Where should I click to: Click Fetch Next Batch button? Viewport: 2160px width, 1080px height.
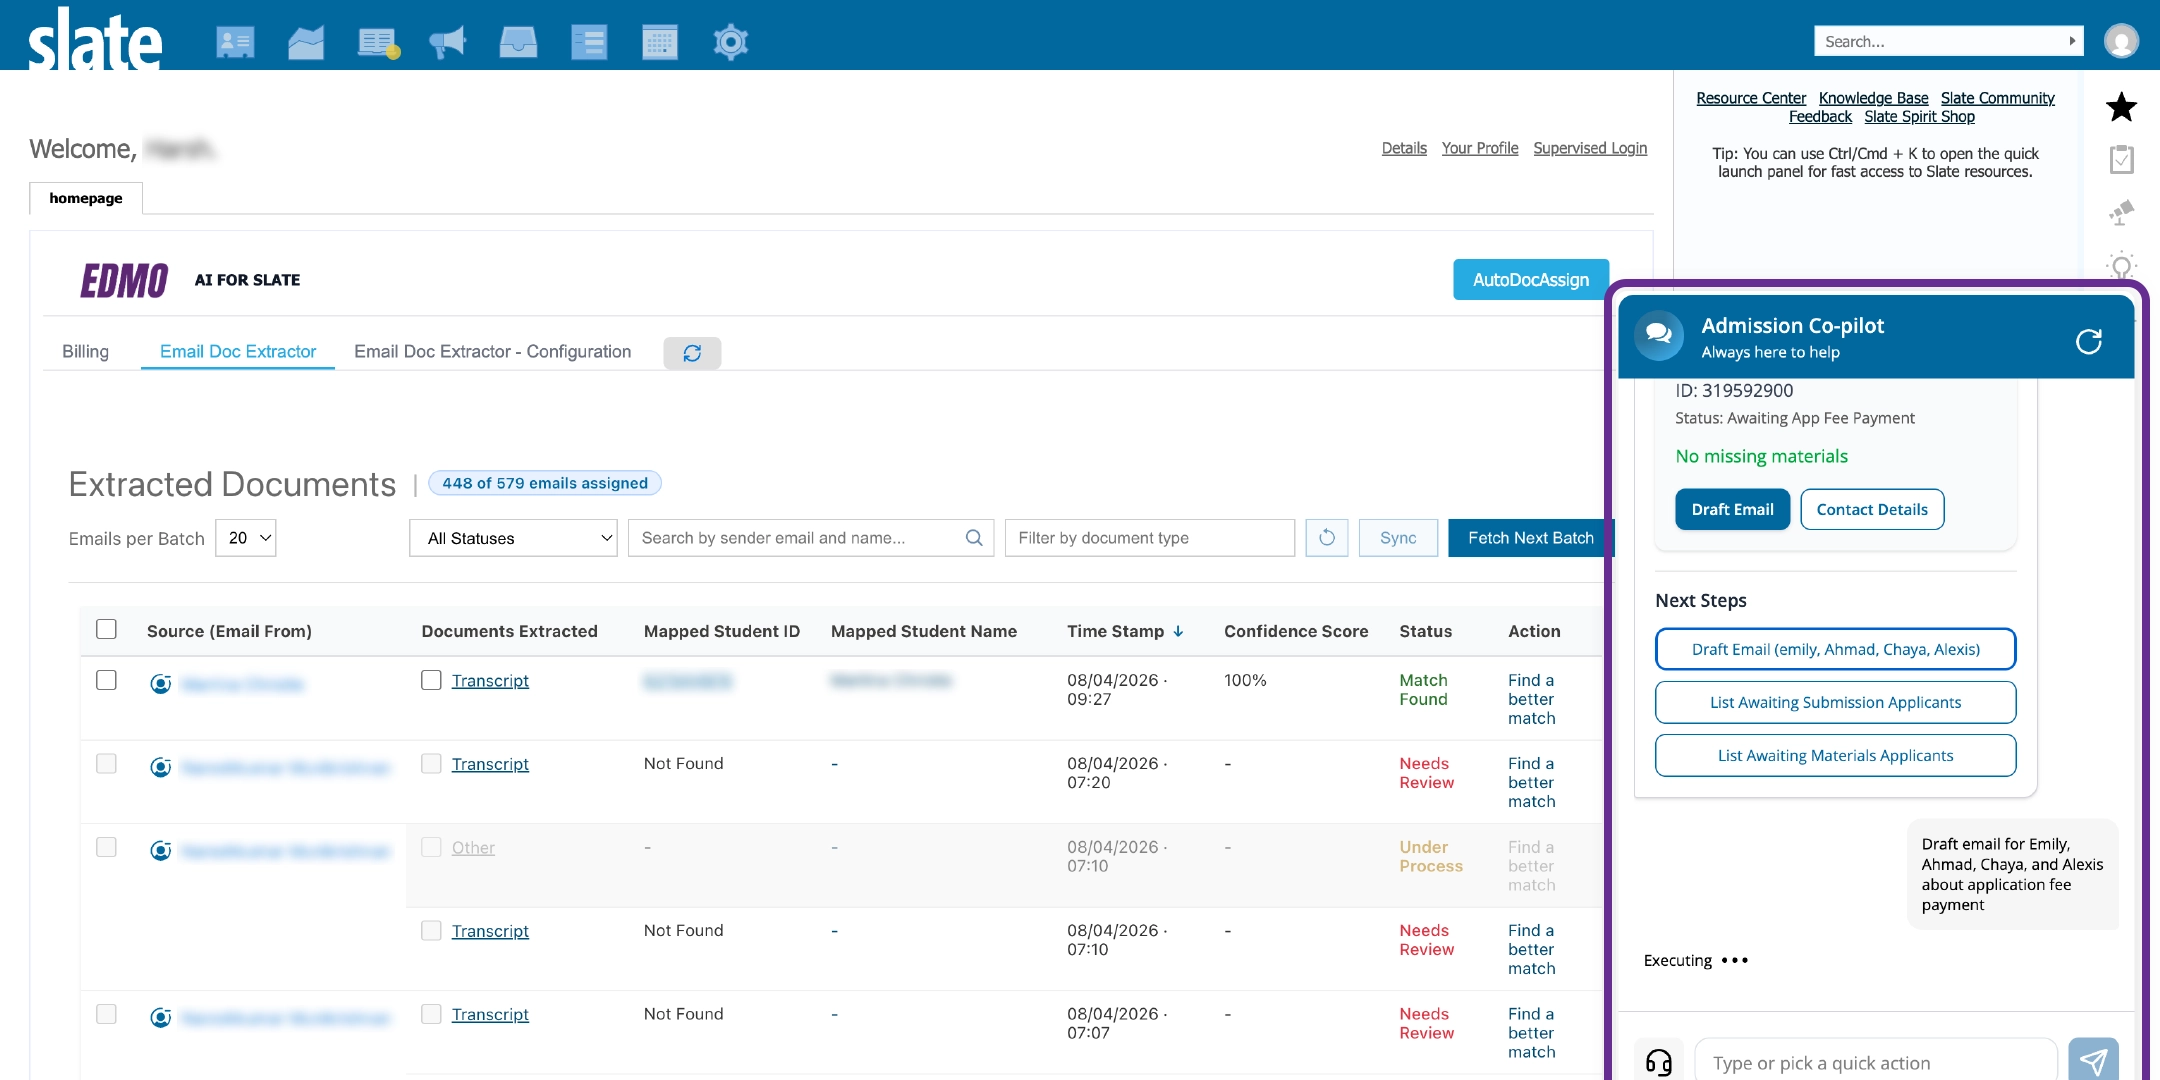[1529, 538]
